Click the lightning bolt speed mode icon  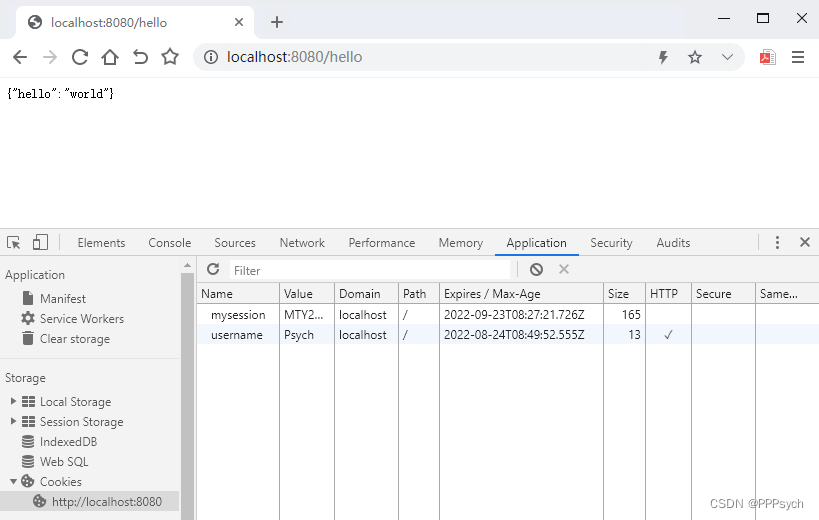pyautogui.click(x=663, y=57)
